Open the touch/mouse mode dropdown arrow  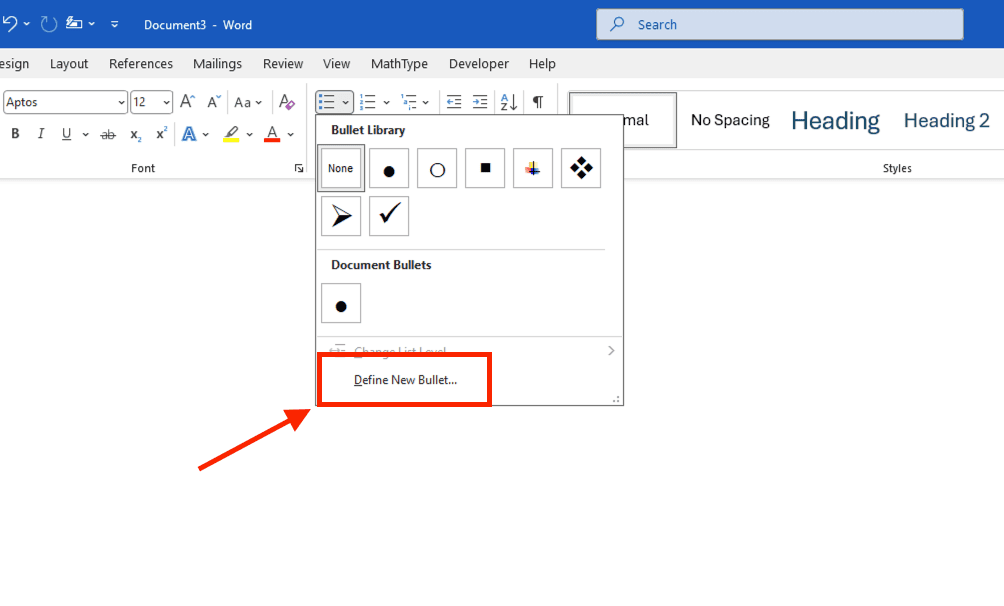[x=92, y=24]
